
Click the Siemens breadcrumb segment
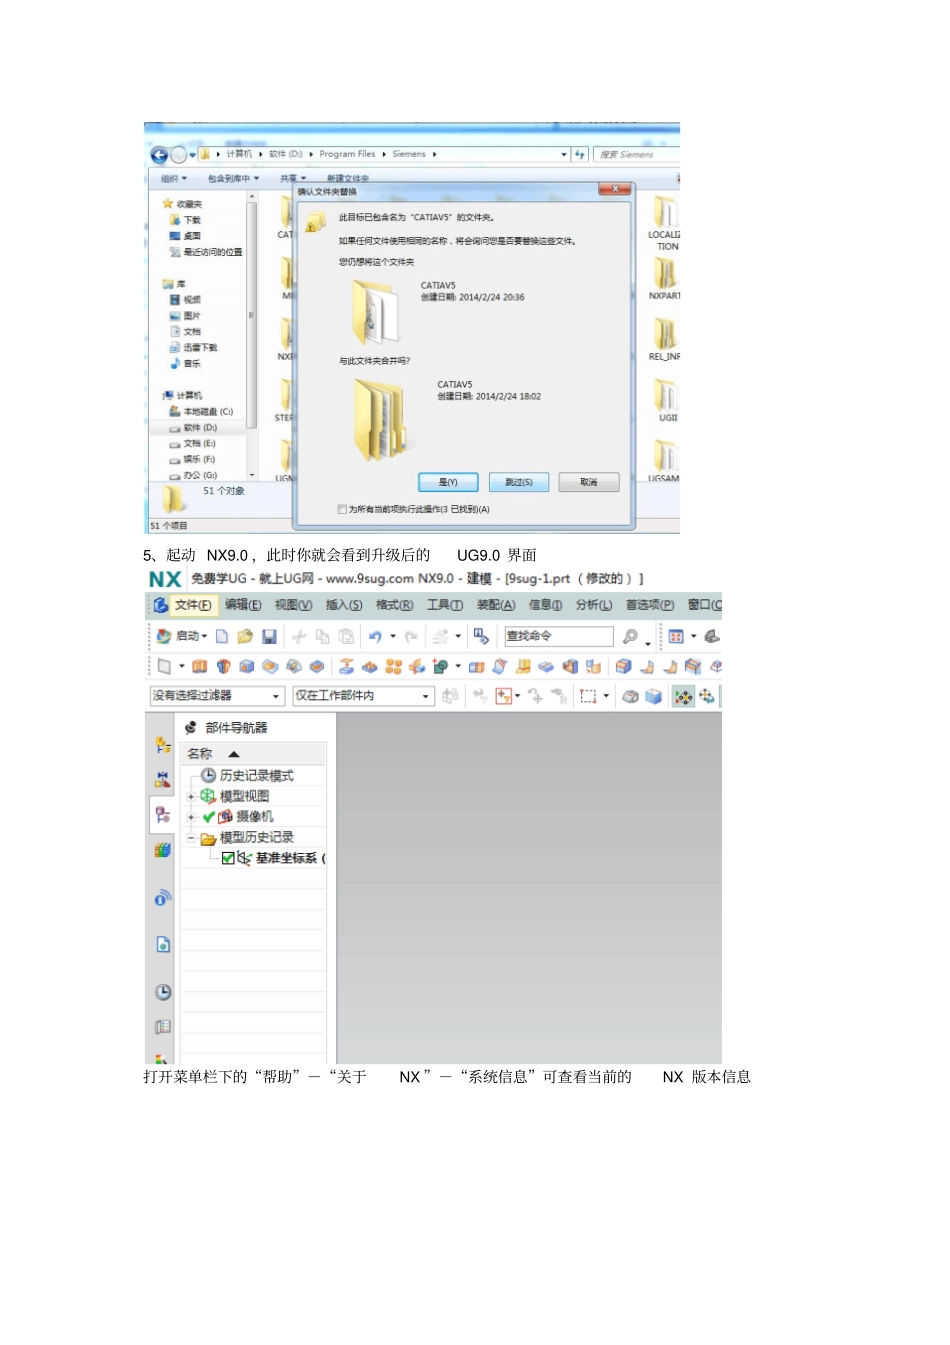click(409, 154)
